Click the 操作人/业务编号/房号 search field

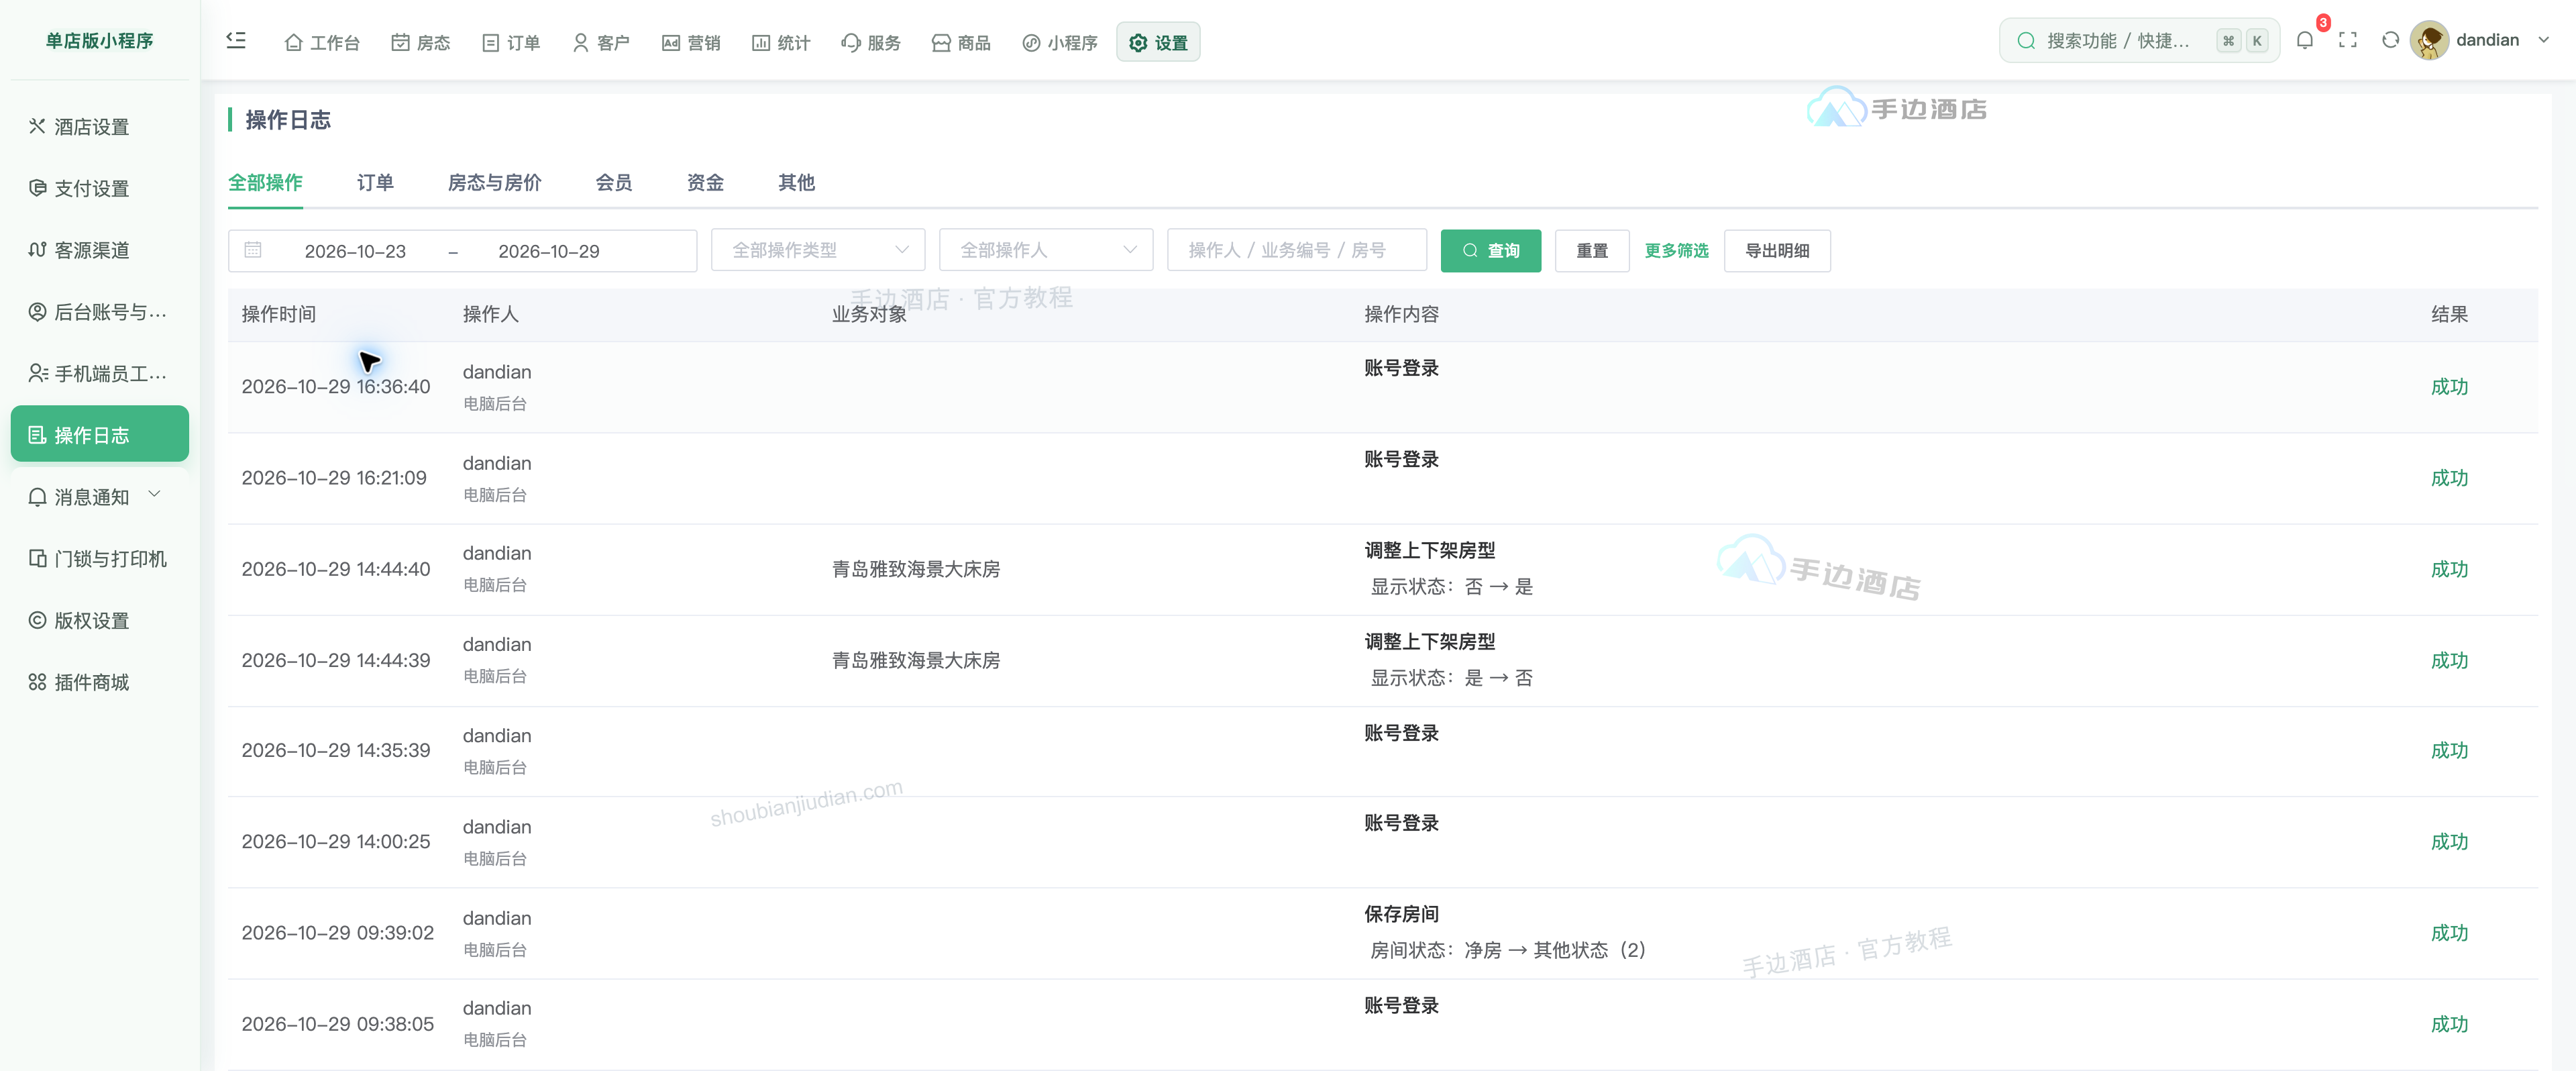(x=1297, y=250)
